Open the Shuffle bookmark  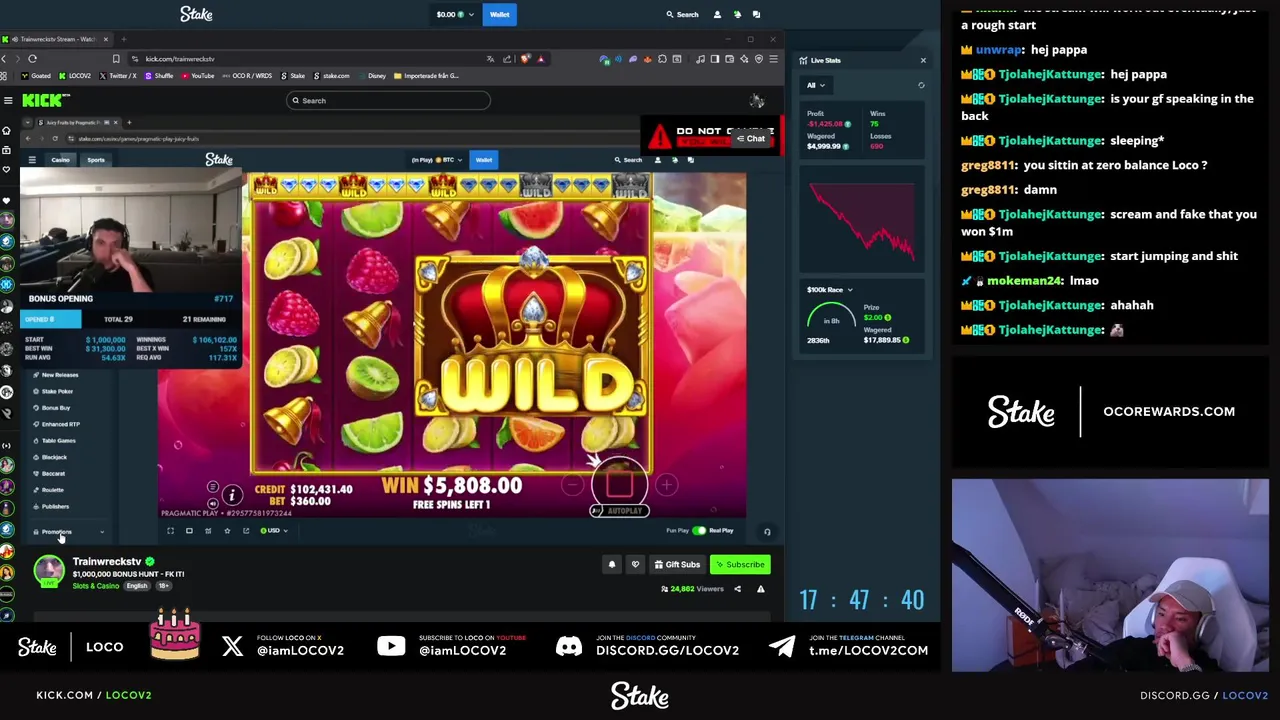160,76
